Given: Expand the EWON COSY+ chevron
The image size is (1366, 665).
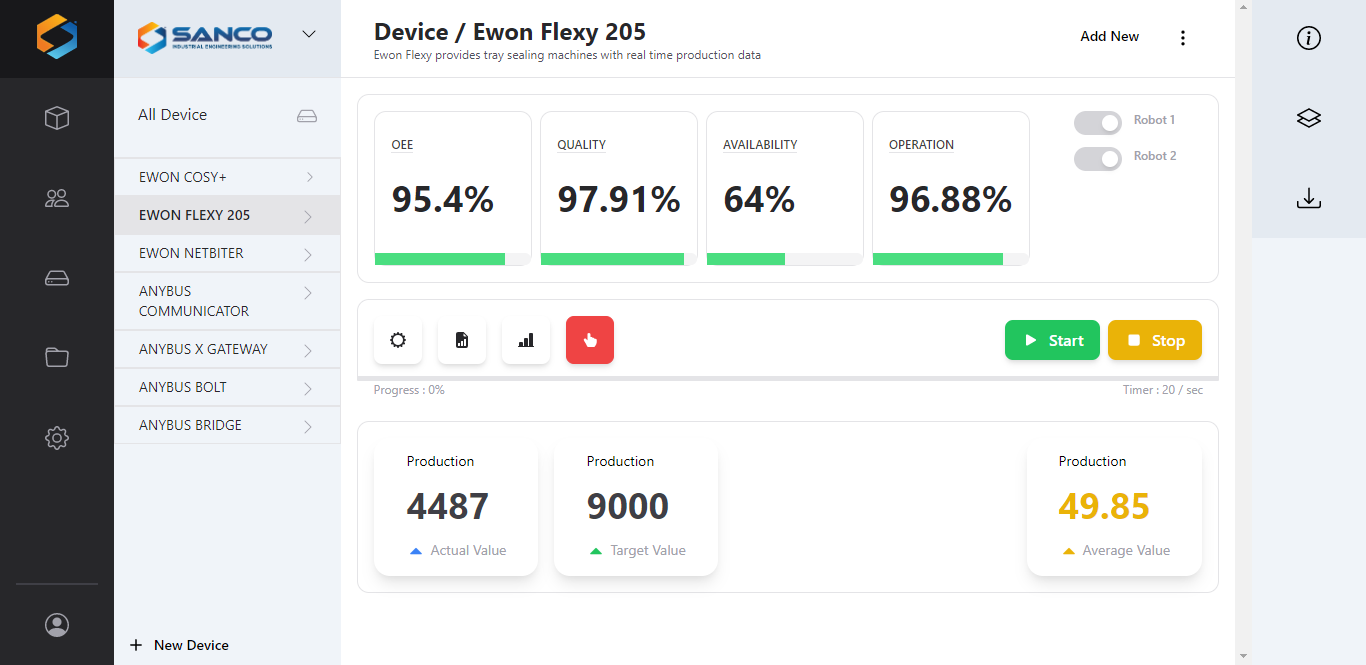Looking at the screenshot, I should point(309,177).
